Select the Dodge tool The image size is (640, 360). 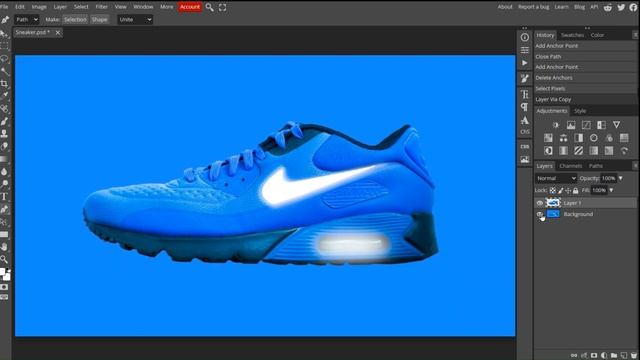(x=4, y=184)
